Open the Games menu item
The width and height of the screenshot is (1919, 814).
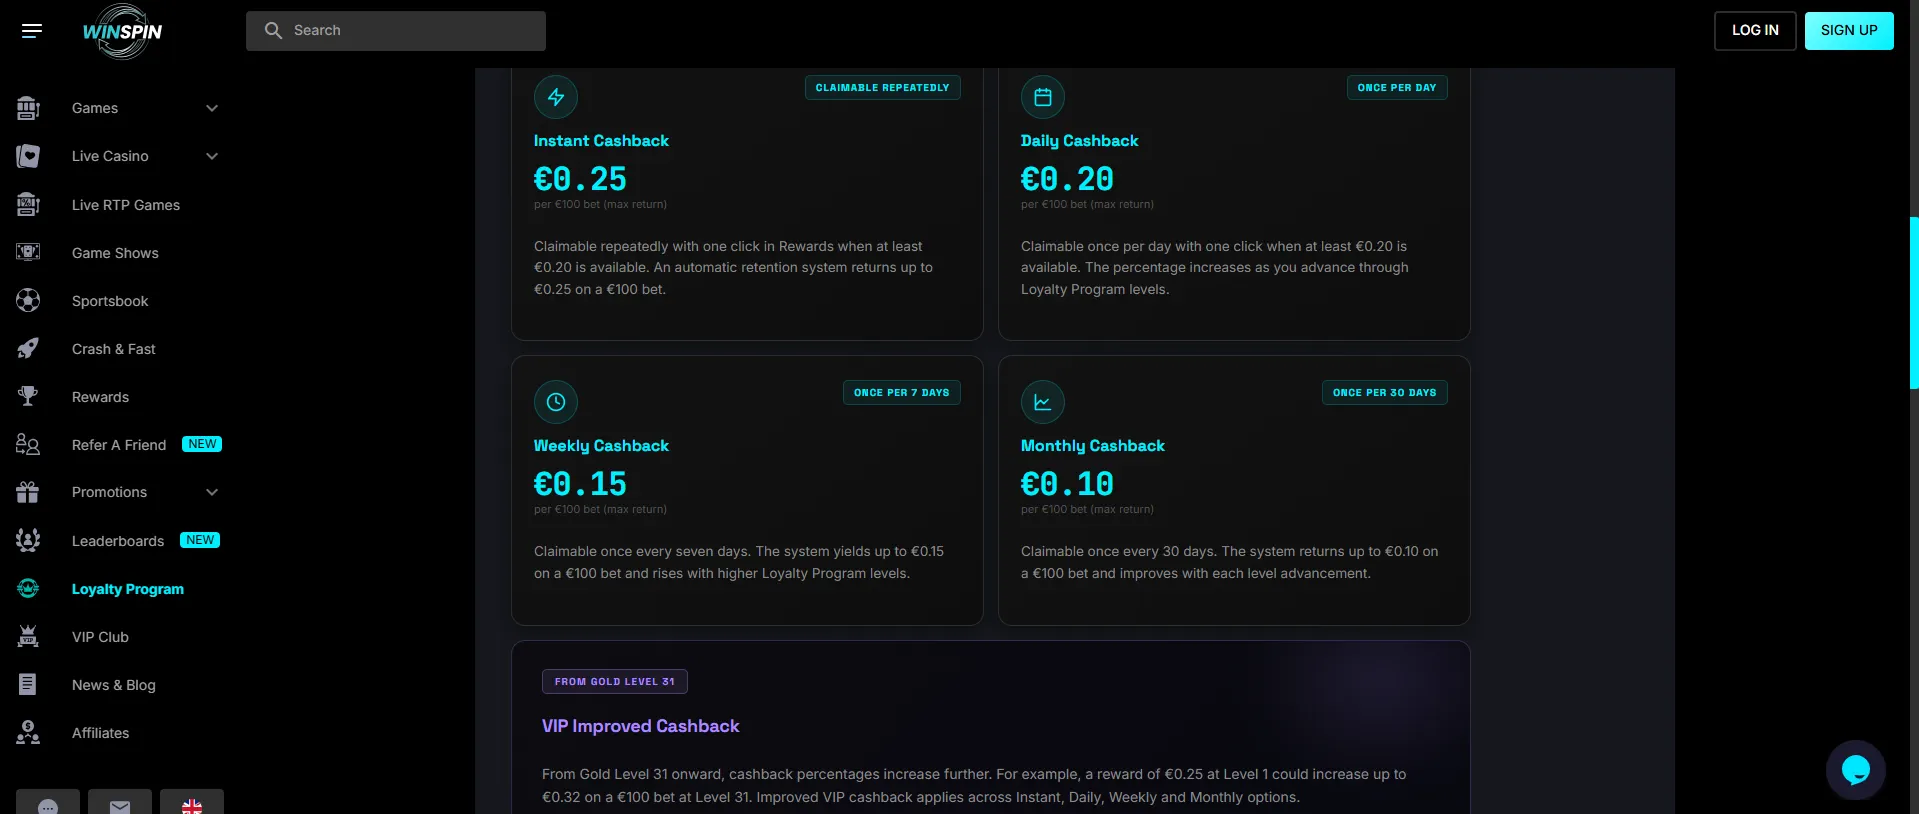coord(95,108)
